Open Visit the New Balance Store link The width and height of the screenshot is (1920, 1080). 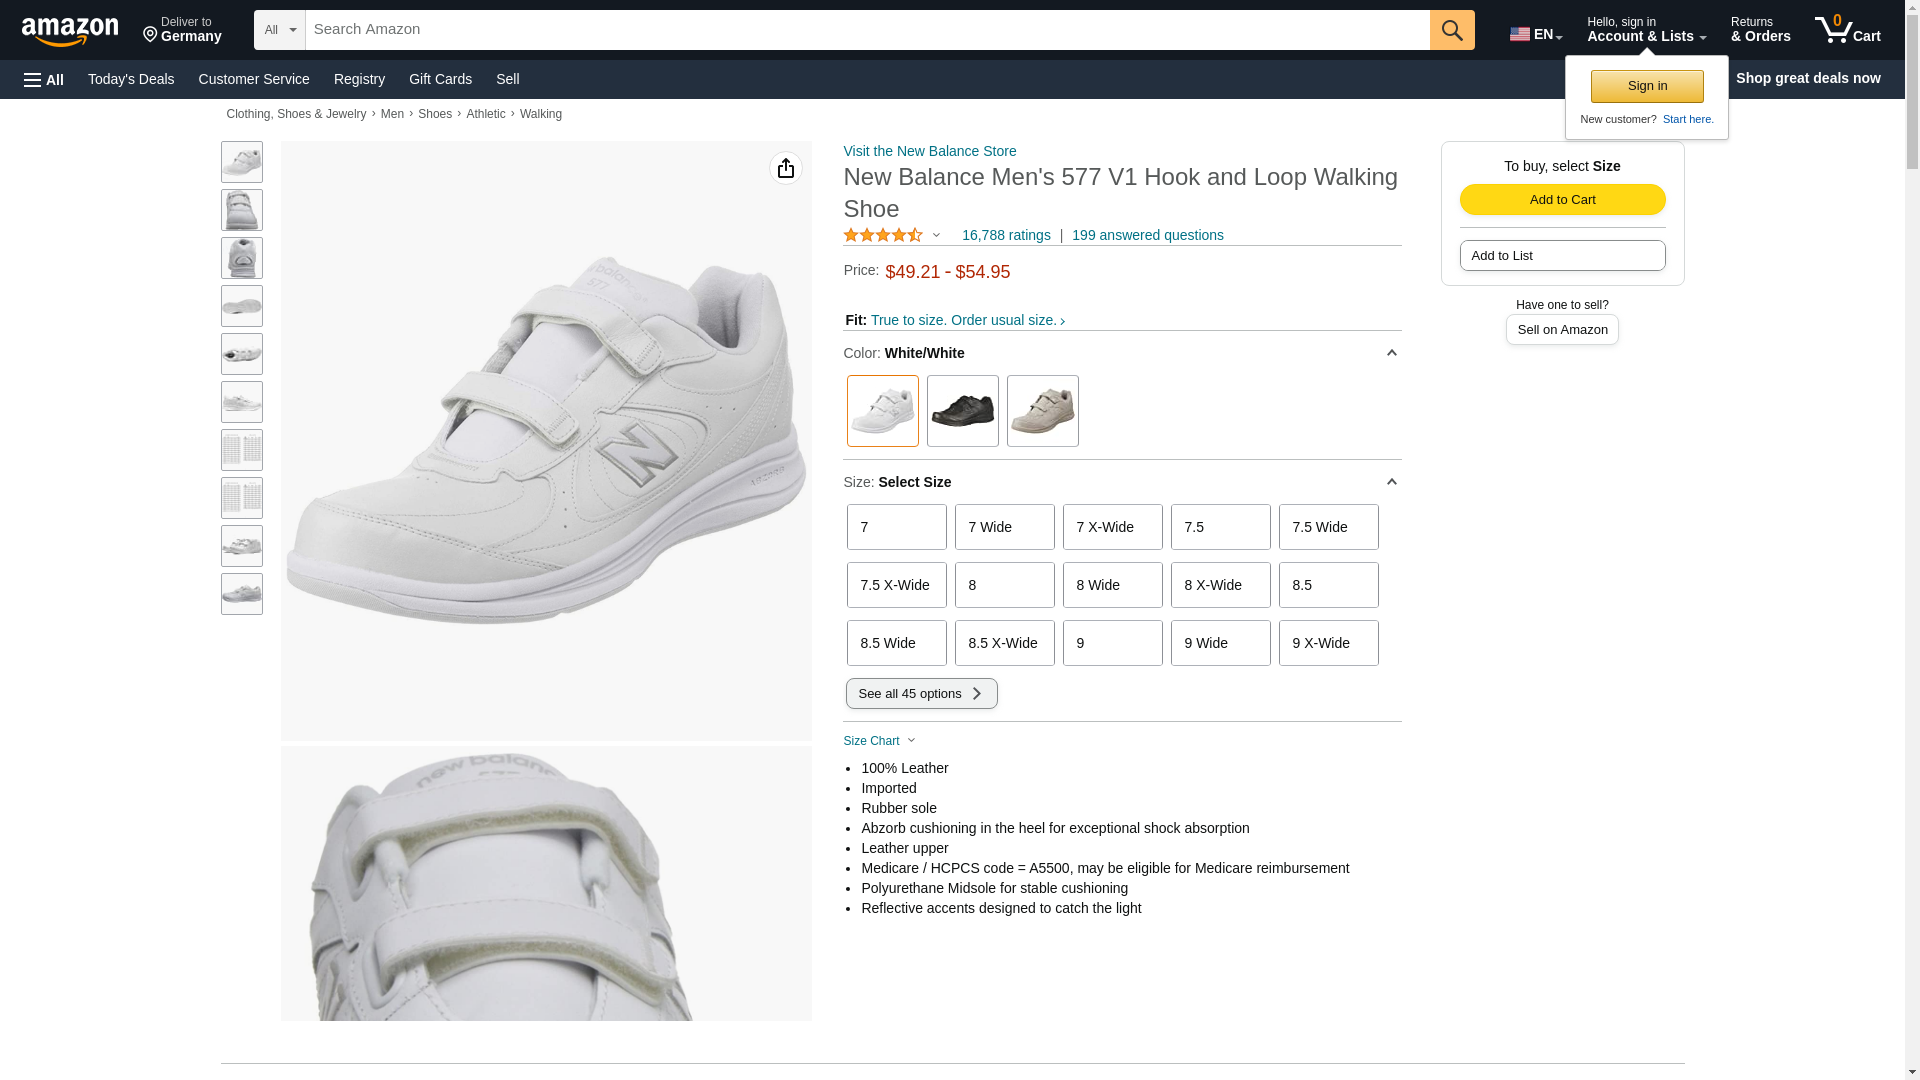[x=930, y=151]
